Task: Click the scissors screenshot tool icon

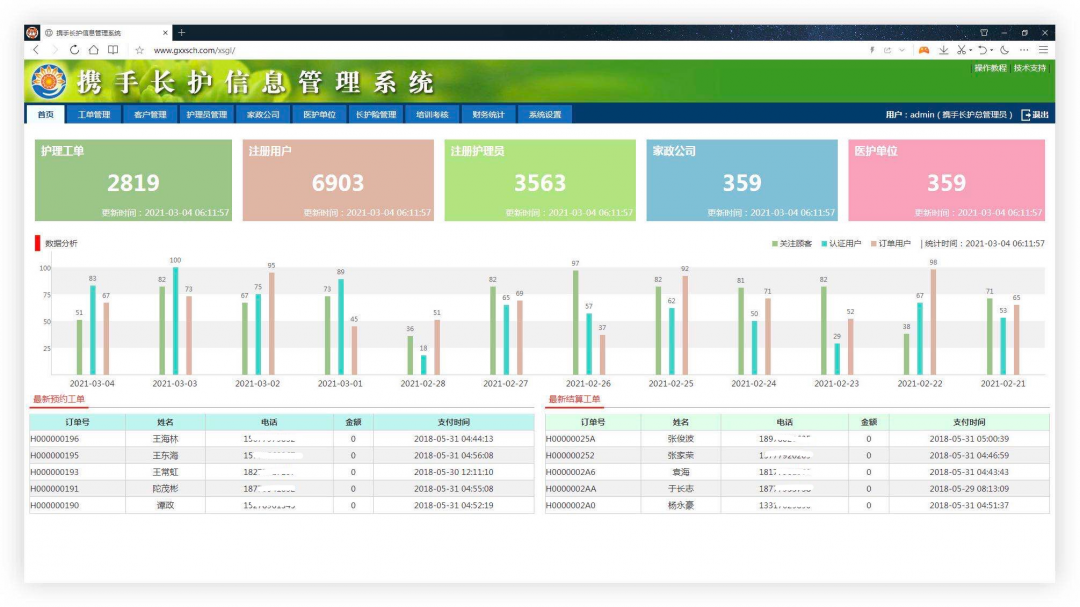Action: tap(961, 50)
